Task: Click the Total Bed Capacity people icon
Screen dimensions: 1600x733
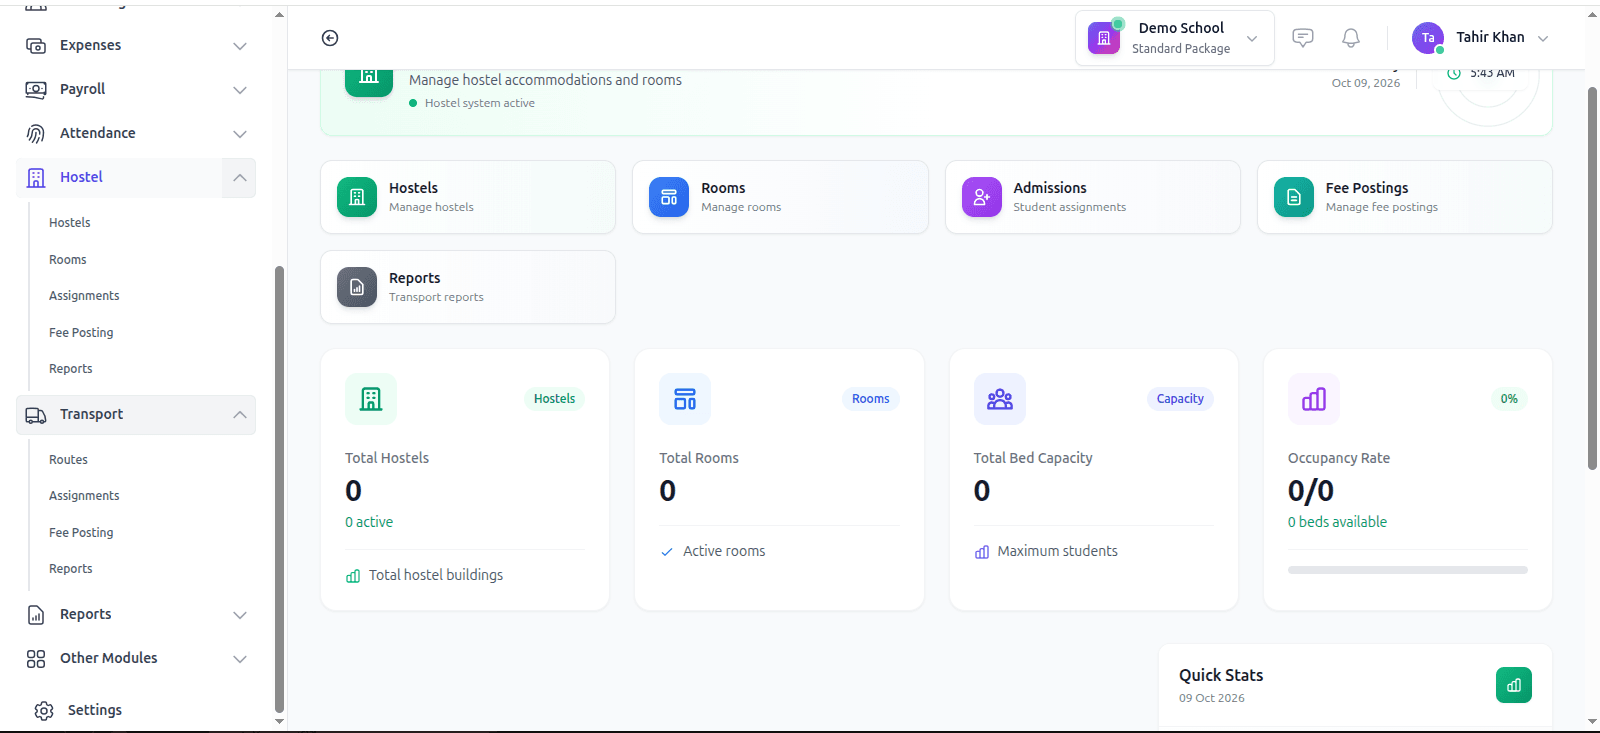Action: click(x=1000, y=399)
